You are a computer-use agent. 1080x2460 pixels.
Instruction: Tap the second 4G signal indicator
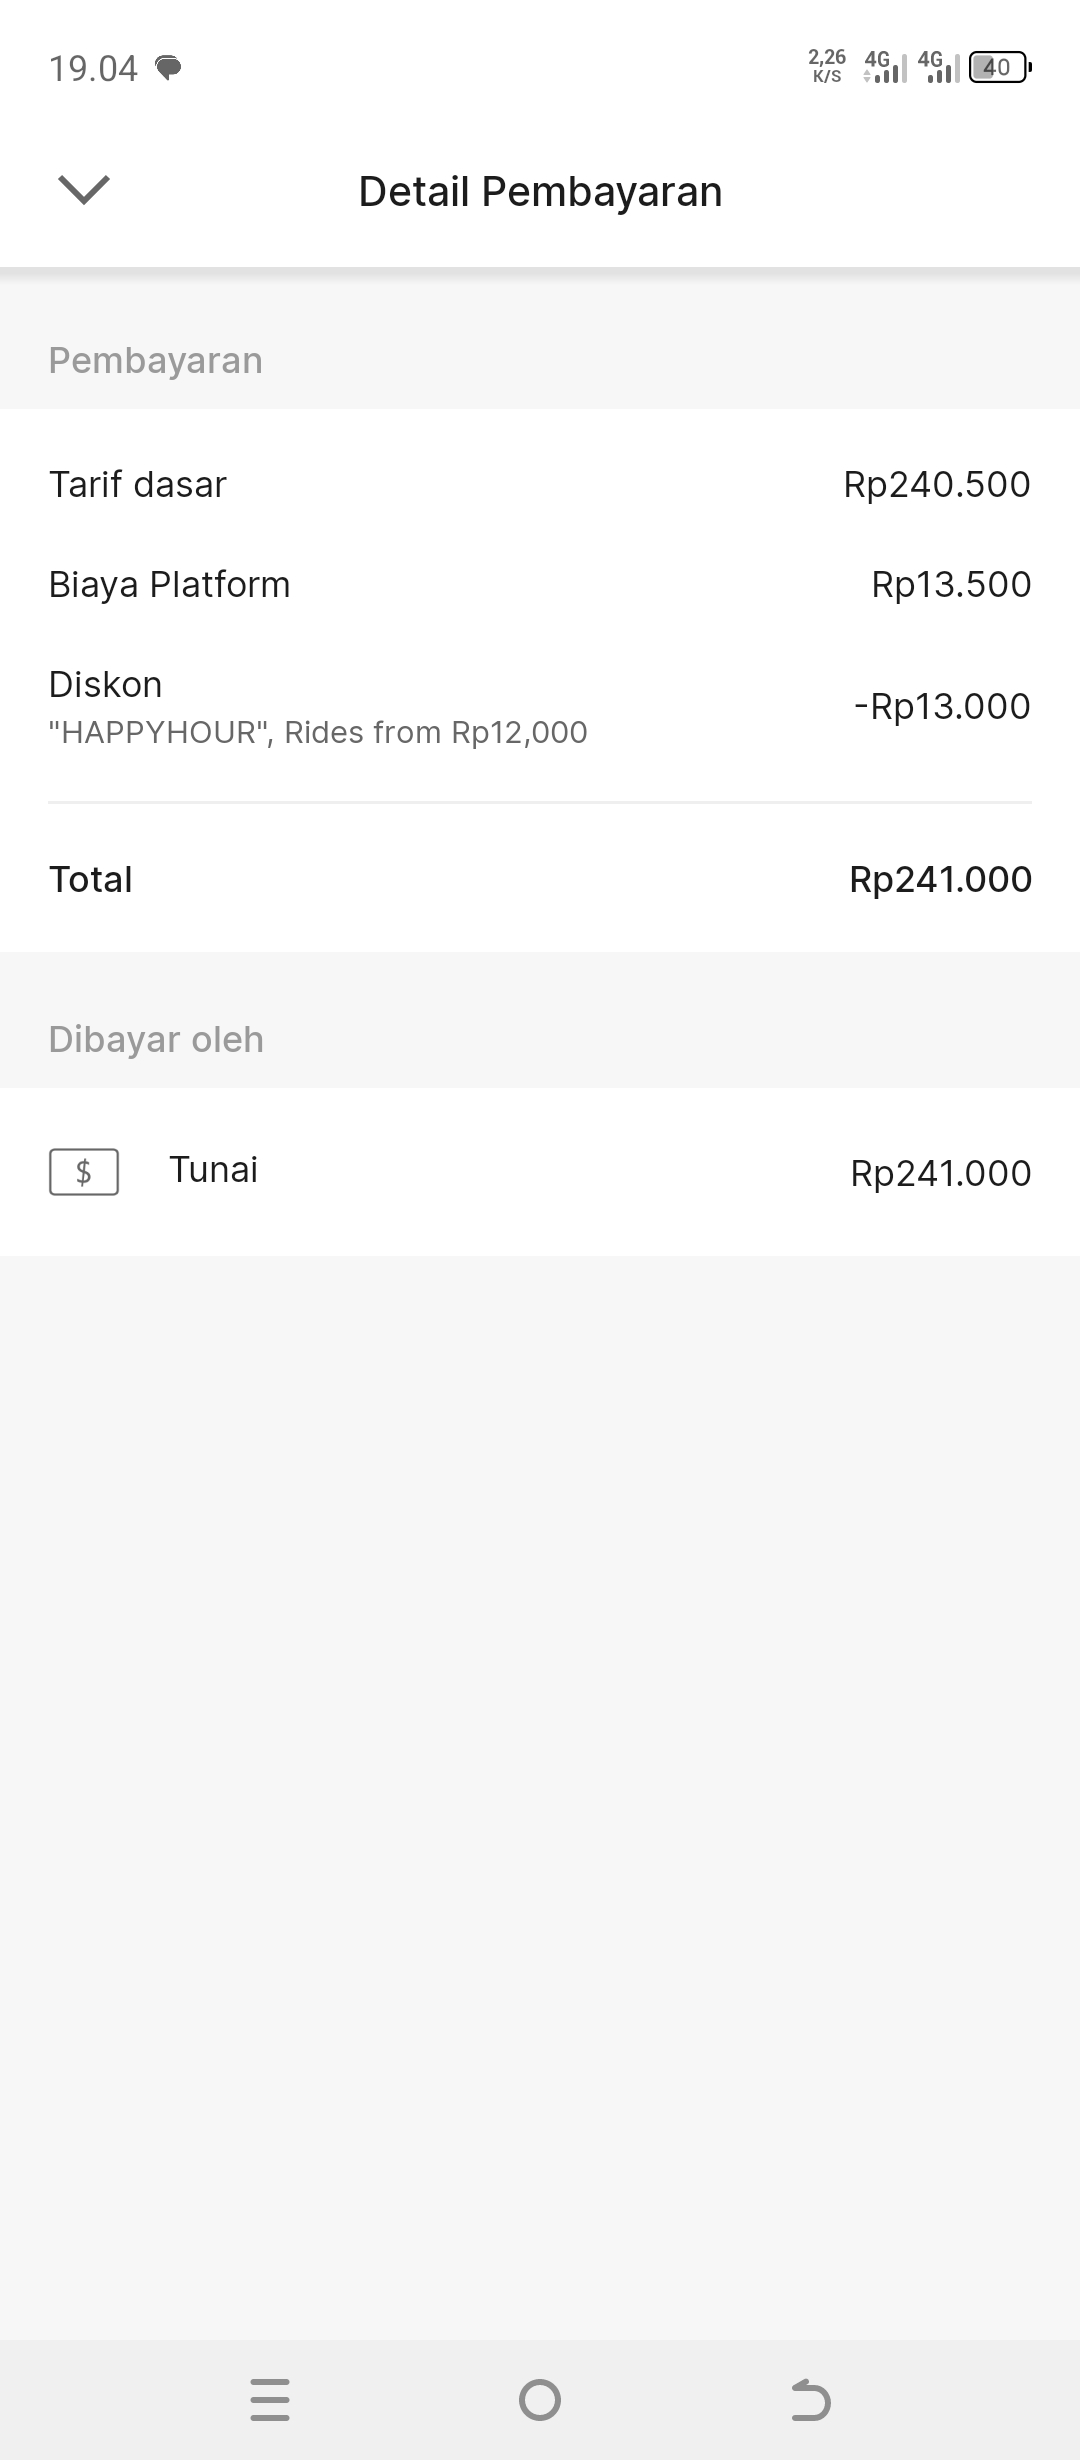click(938, 68)
